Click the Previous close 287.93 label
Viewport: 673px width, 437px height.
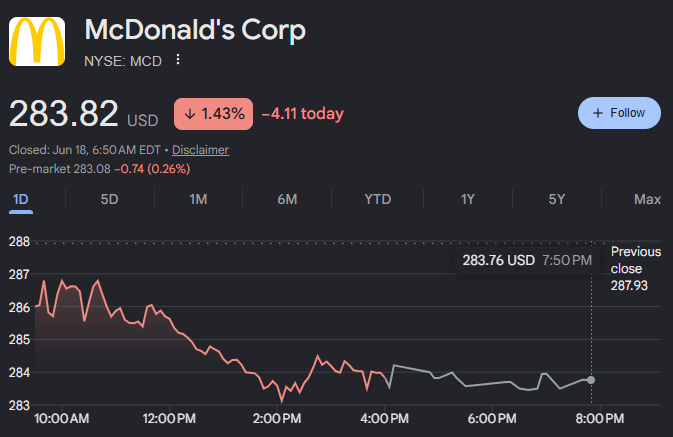pyautogui.click(x=636, y=268)
